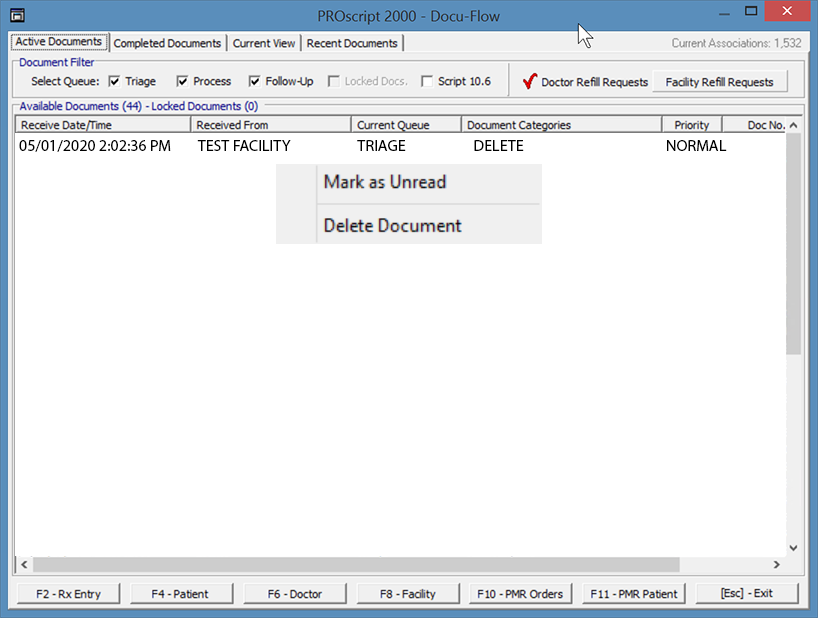Disable the Follow-Up queue checkbox
The image size is (818, 618).
click(x=255, y=81)
